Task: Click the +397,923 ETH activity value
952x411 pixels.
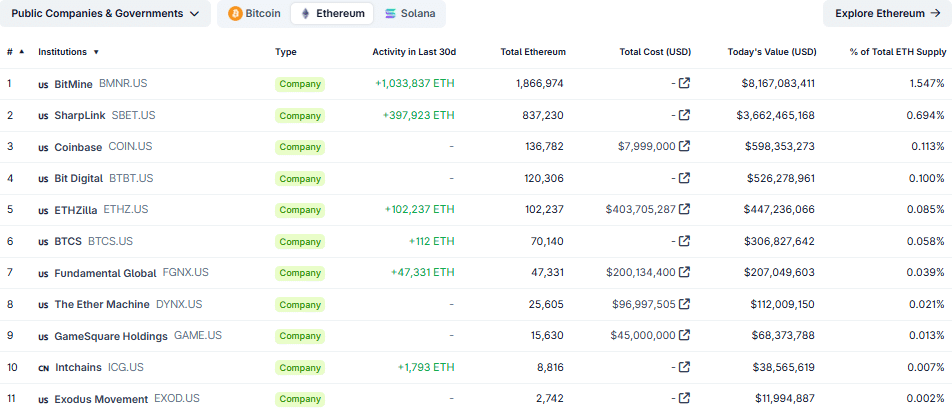Action: pos(418,115)
